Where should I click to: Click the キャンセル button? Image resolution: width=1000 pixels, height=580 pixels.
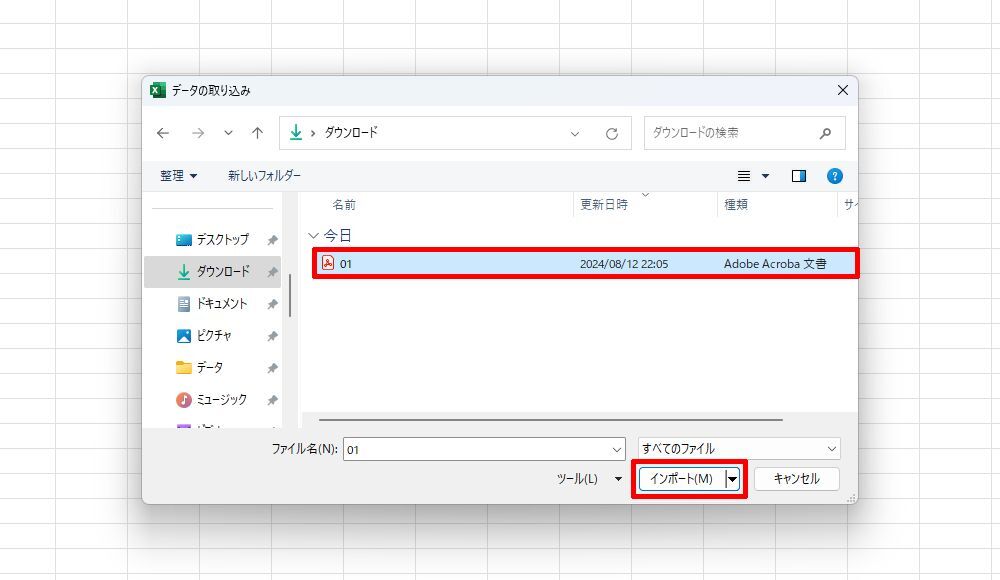coord(796,479)
